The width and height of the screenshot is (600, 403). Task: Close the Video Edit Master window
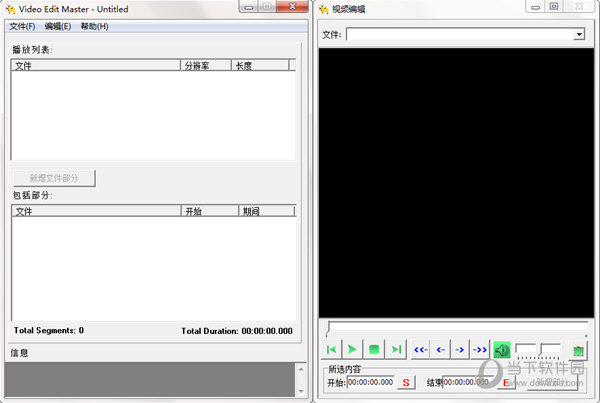[x=292, y=7]
